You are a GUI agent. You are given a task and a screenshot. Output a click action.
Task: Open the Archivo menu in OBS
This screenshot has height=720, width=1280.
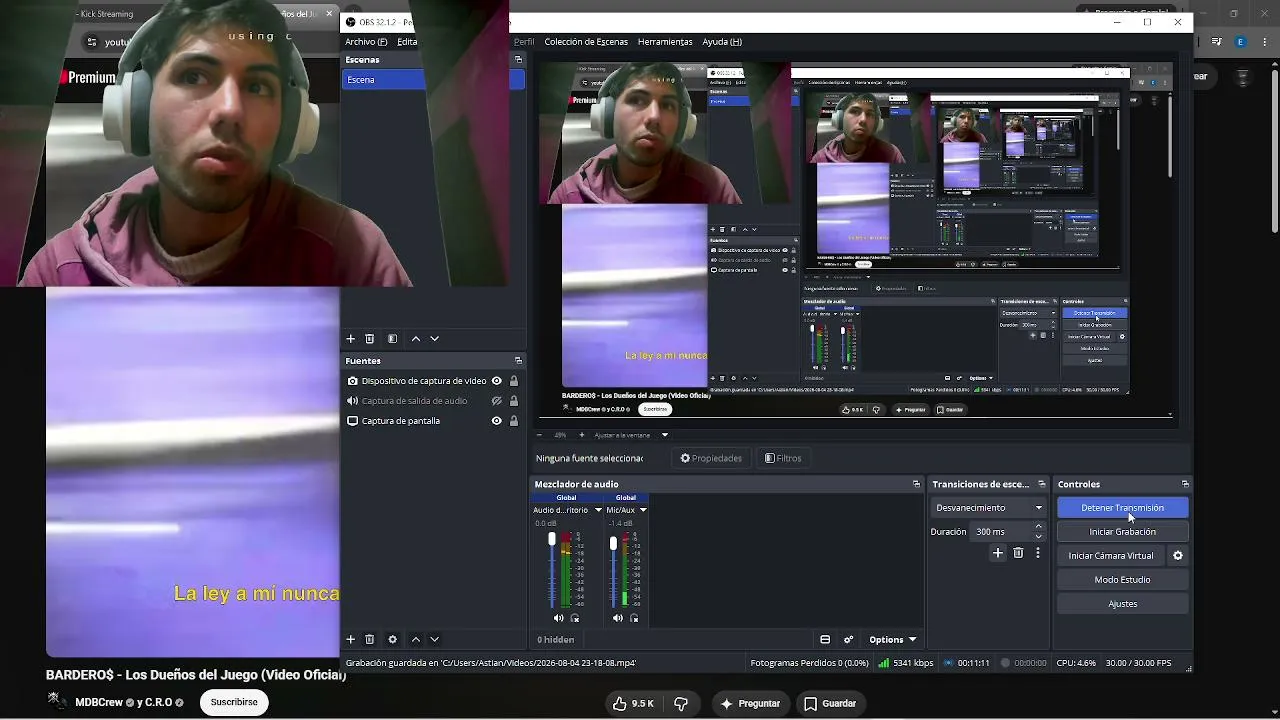pos(366,42)
